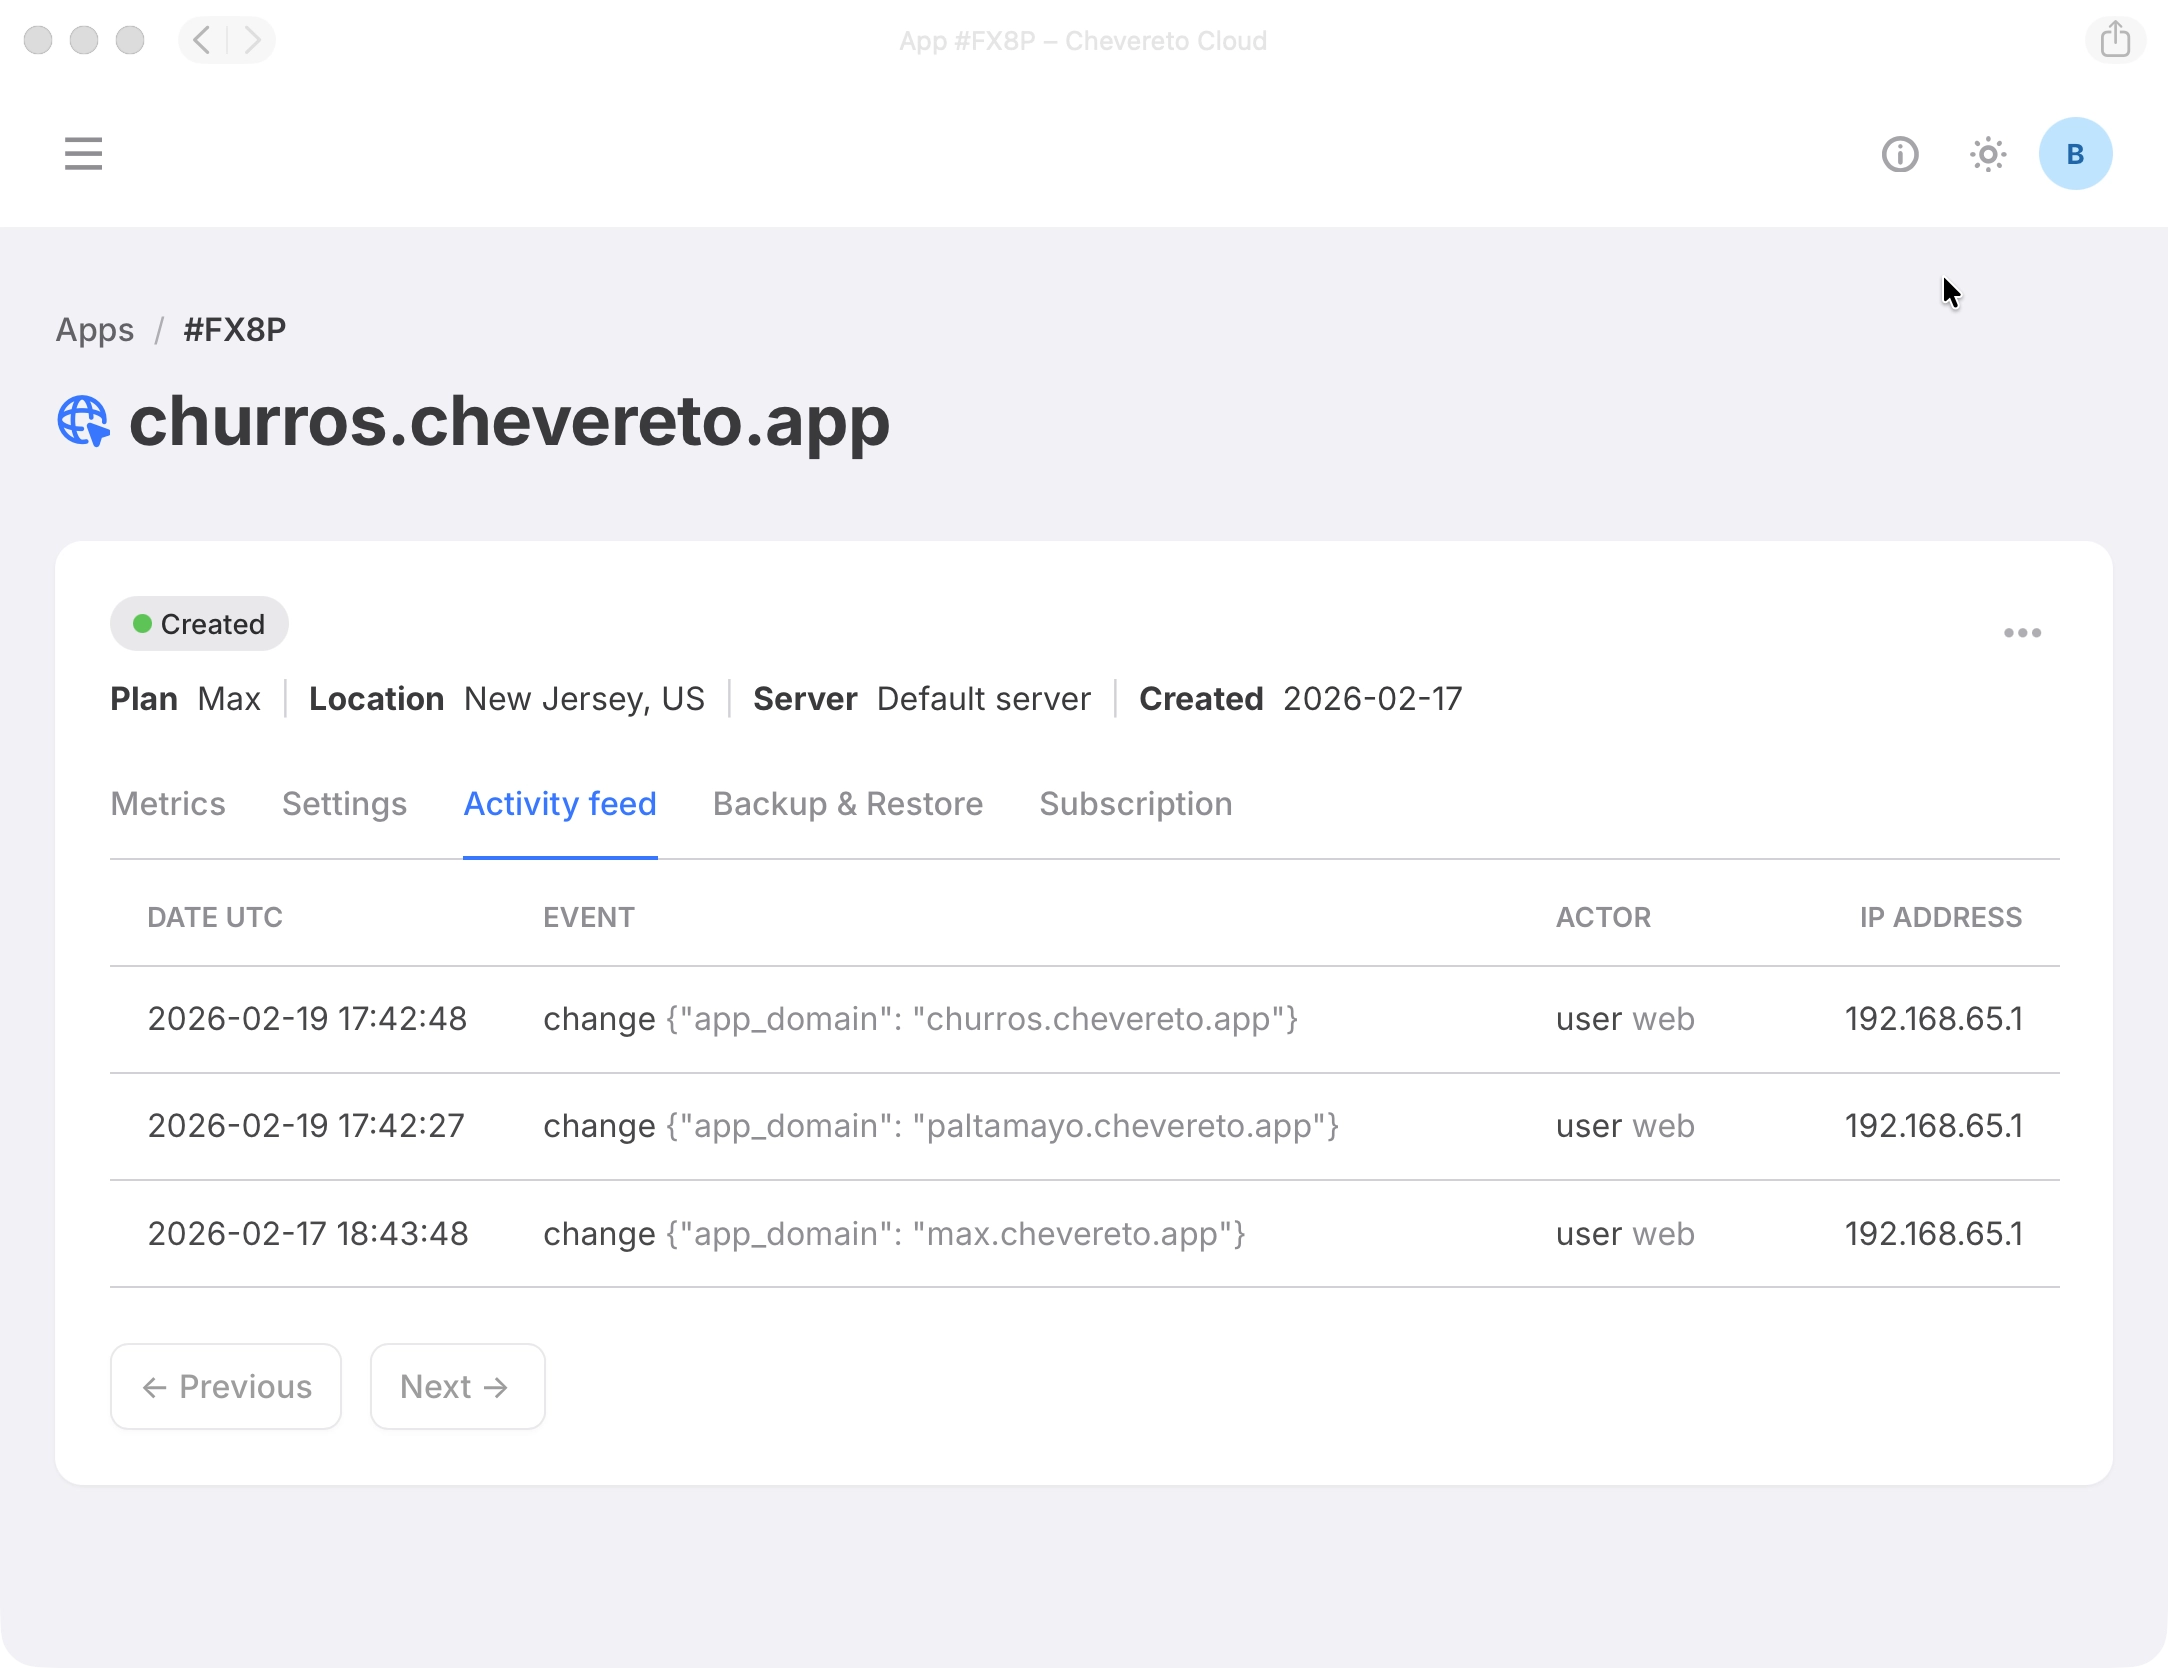Go forward with the browser forward arrow
The width and height of the screenshot is (2168, 1668).
coord(251,40)
